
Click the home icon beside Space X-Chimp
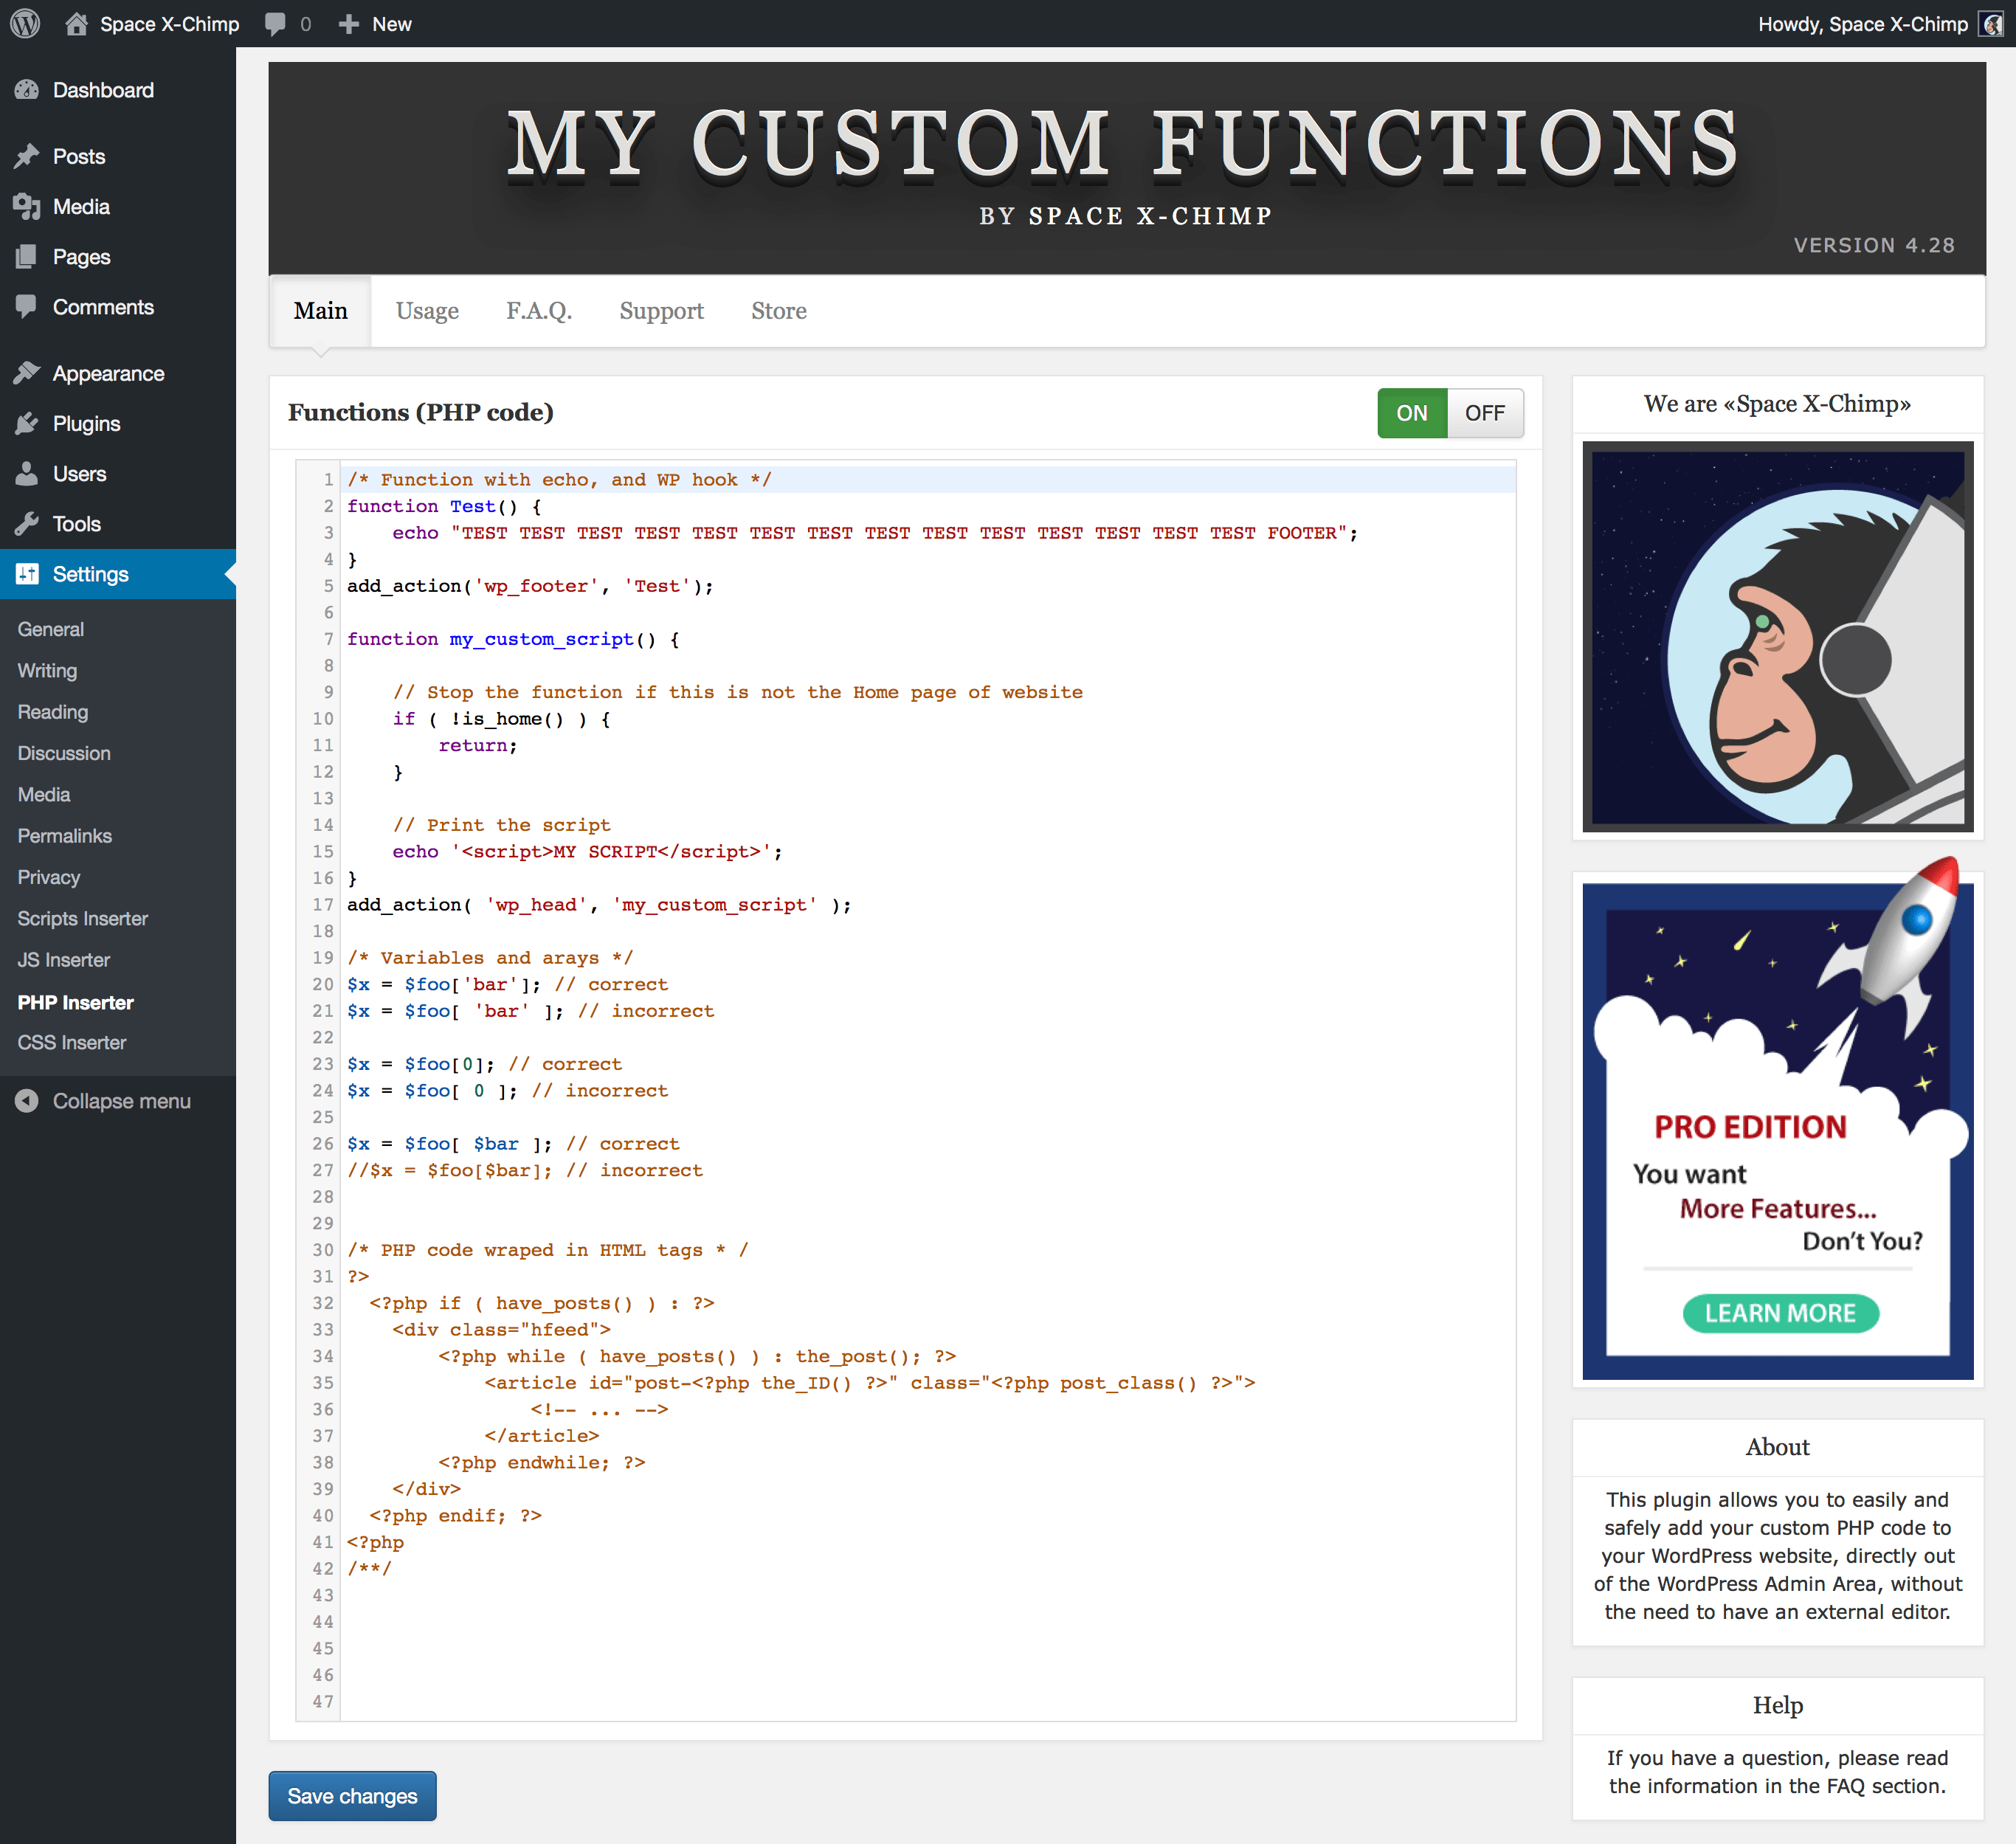[x=76, y=23]
